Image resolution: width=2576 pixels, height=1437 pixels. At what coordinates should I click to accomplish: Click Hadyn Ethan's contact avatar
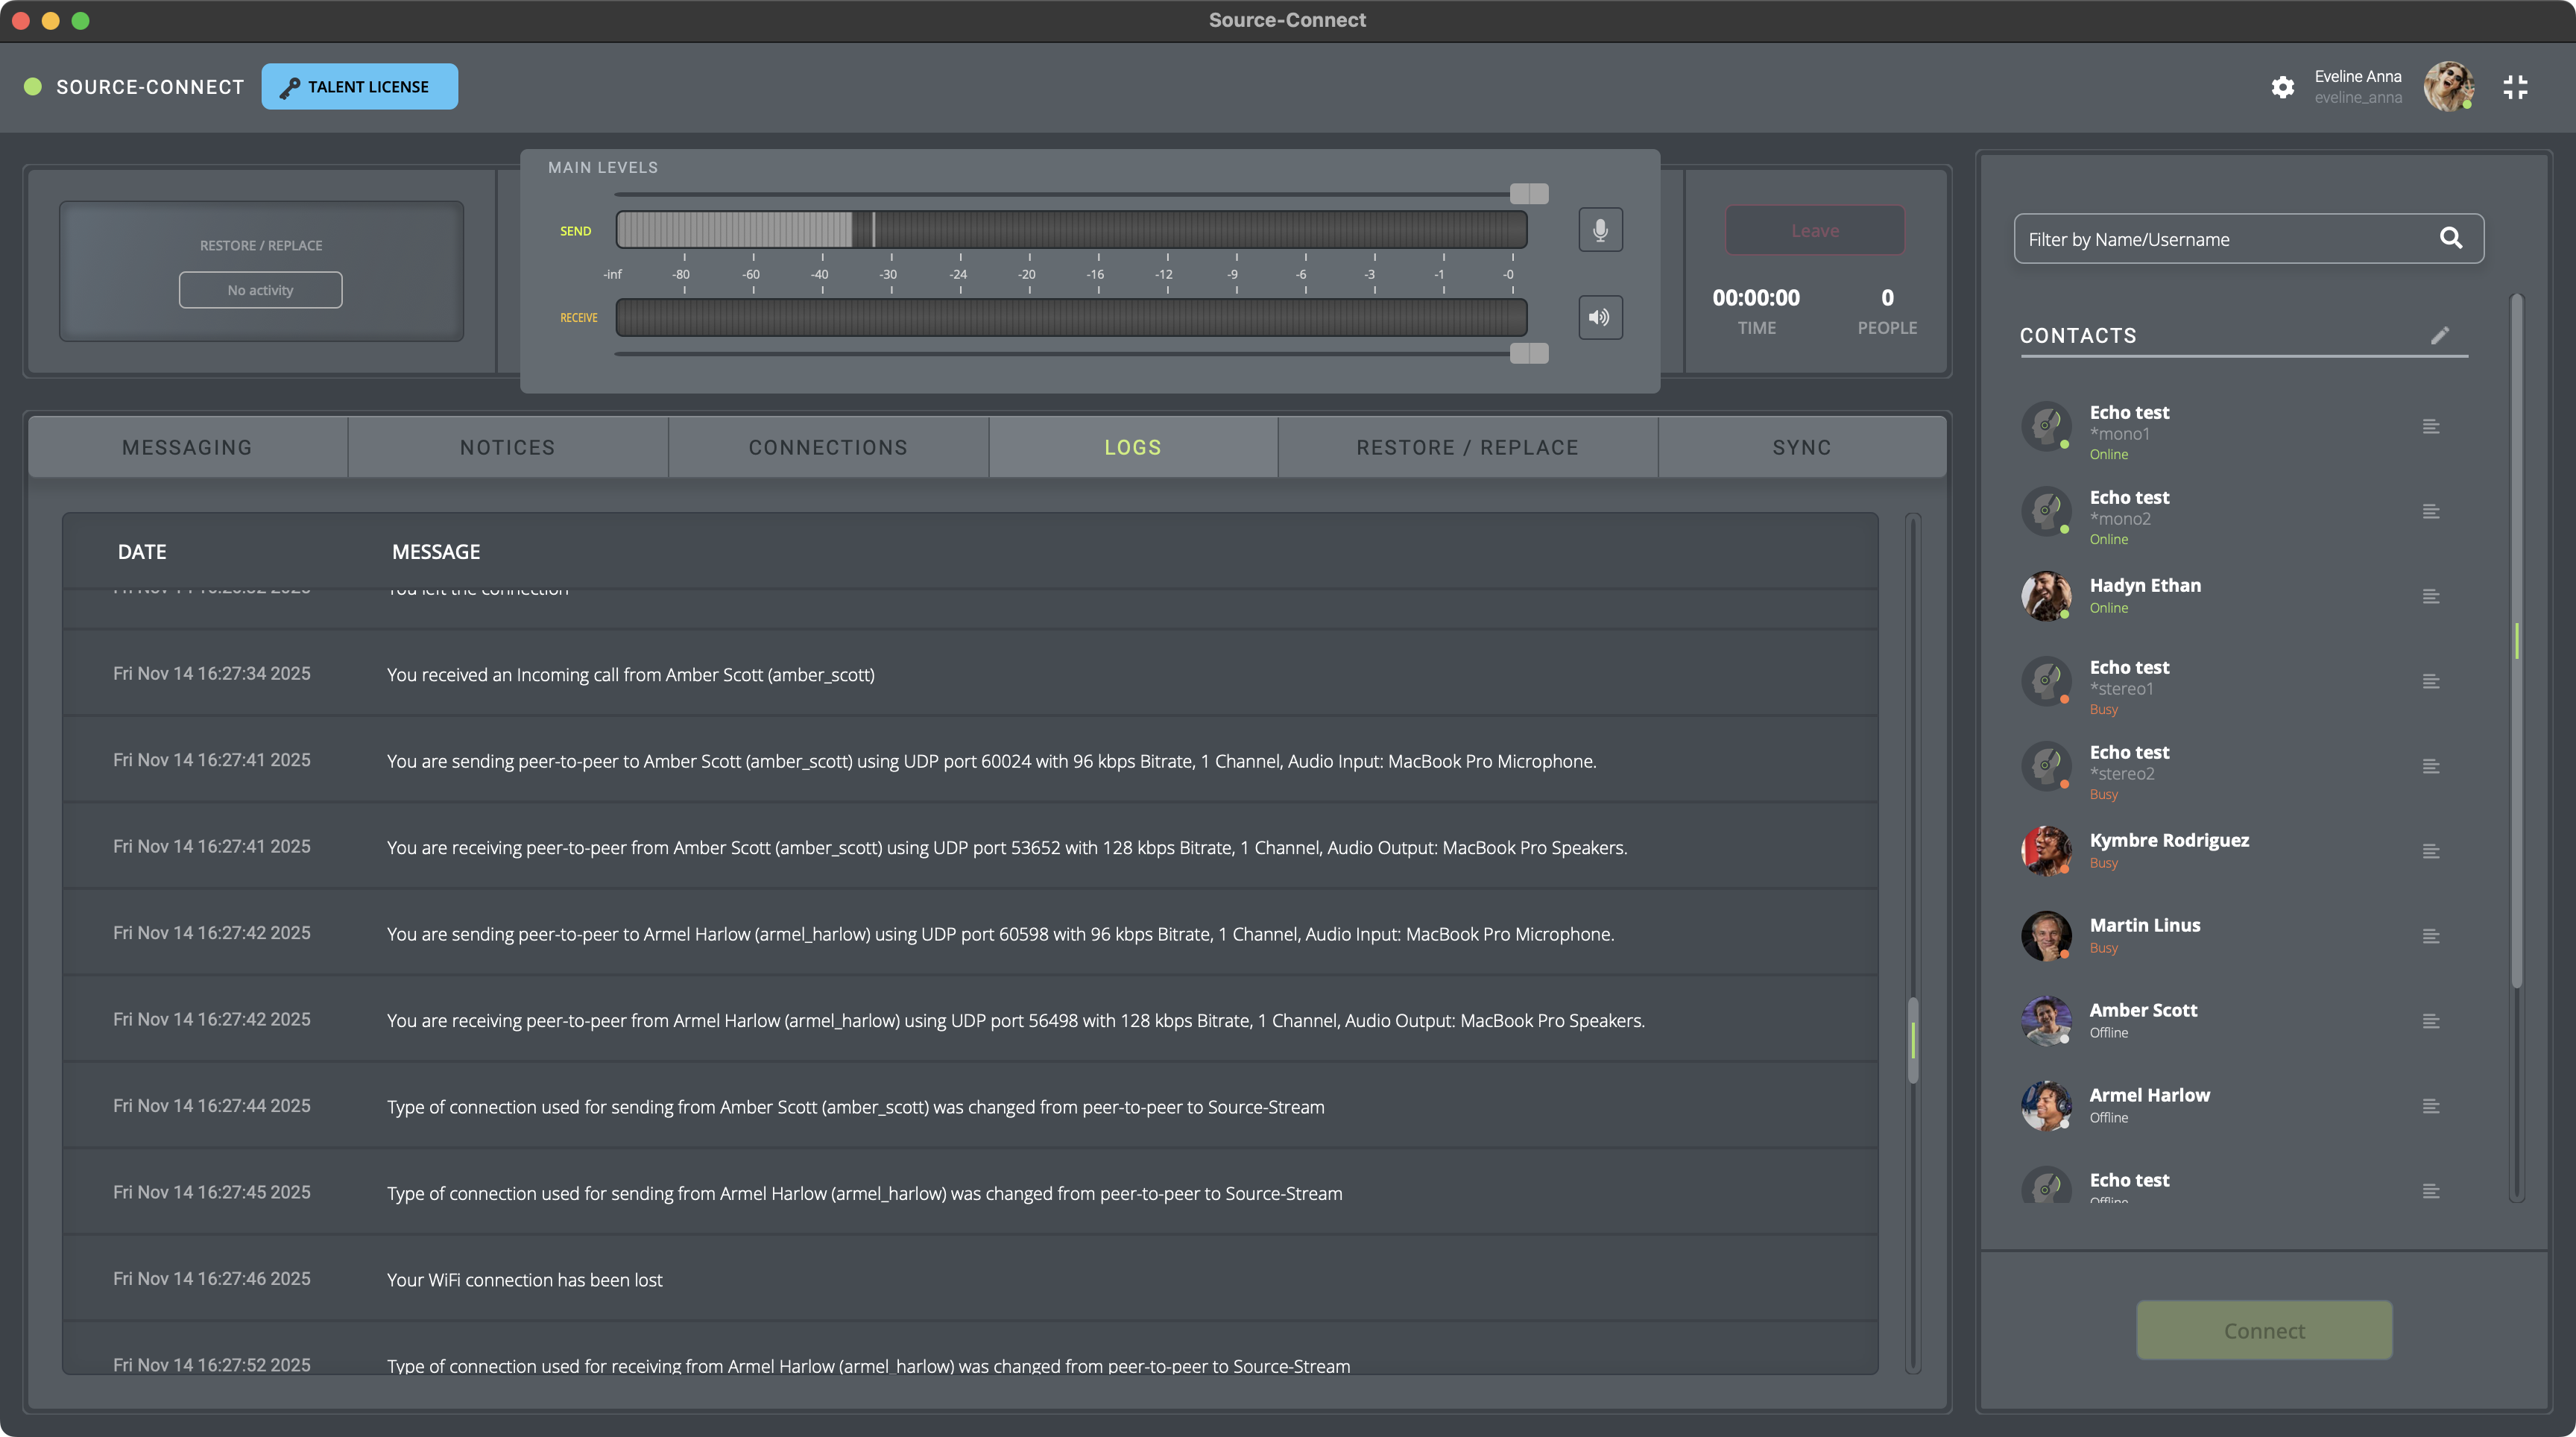(x=2046, y=596)
